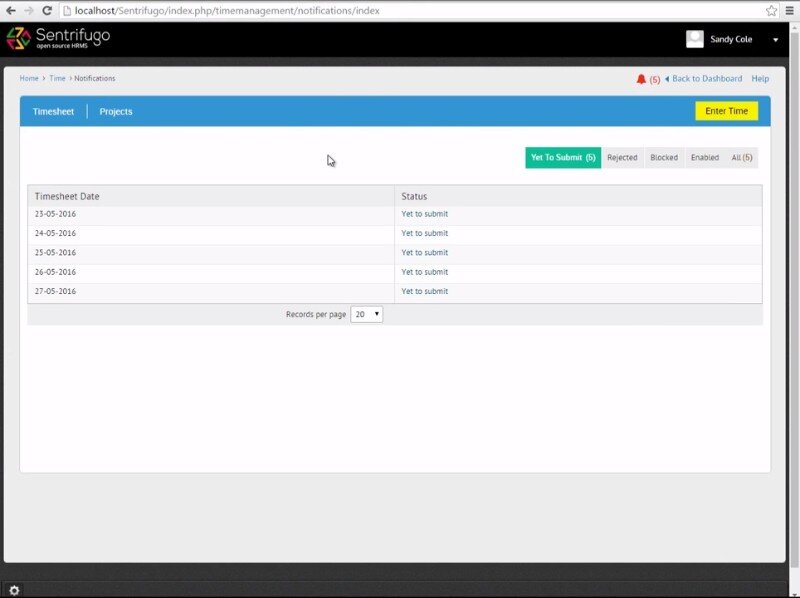Screen dimensions: 800x598
Task: Click the browser forward arrow
Action: 28,10
